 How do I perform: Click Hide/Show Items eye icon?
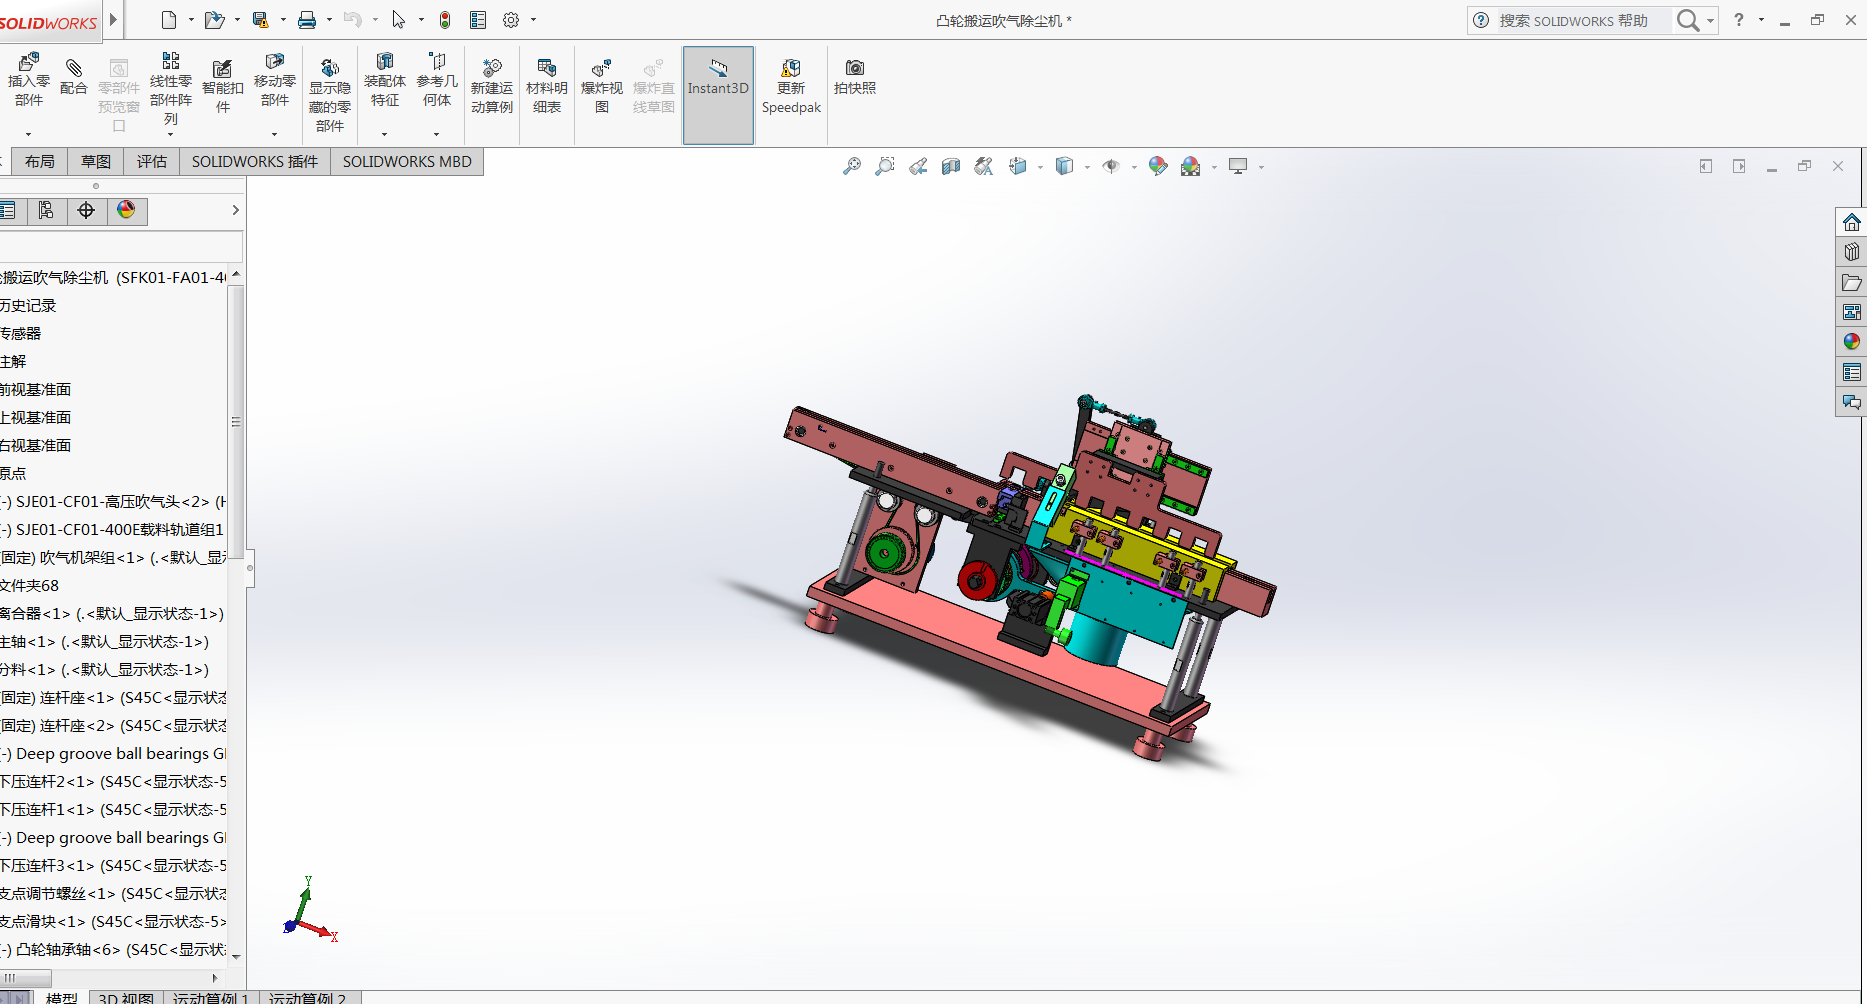point(1111,167)
